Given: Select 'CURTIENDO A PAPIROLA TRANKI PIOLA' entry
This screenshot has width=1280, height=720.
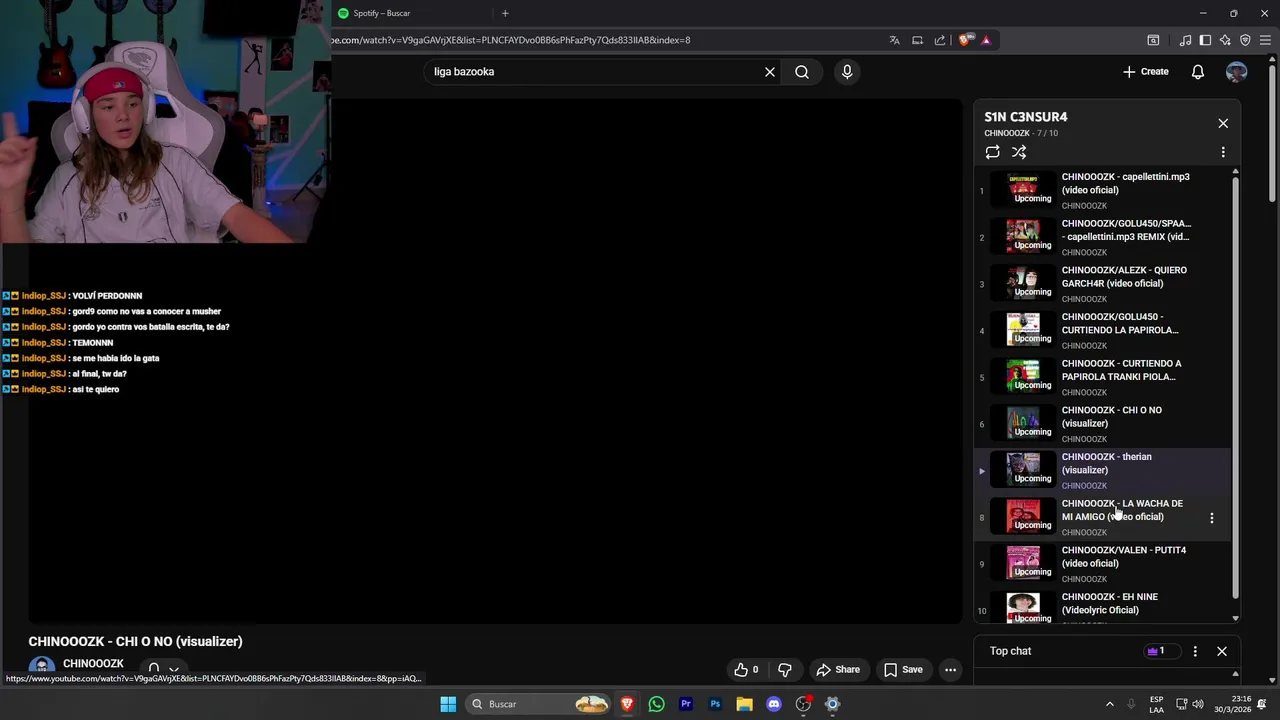Looking at the screenshot, I should [x=1103, y=377].
